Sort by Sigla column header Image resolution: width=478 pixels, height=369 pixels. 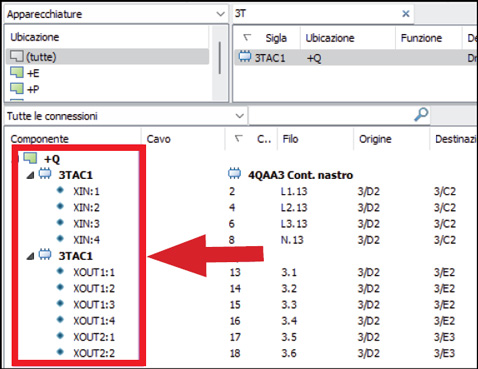click(276, 38)
